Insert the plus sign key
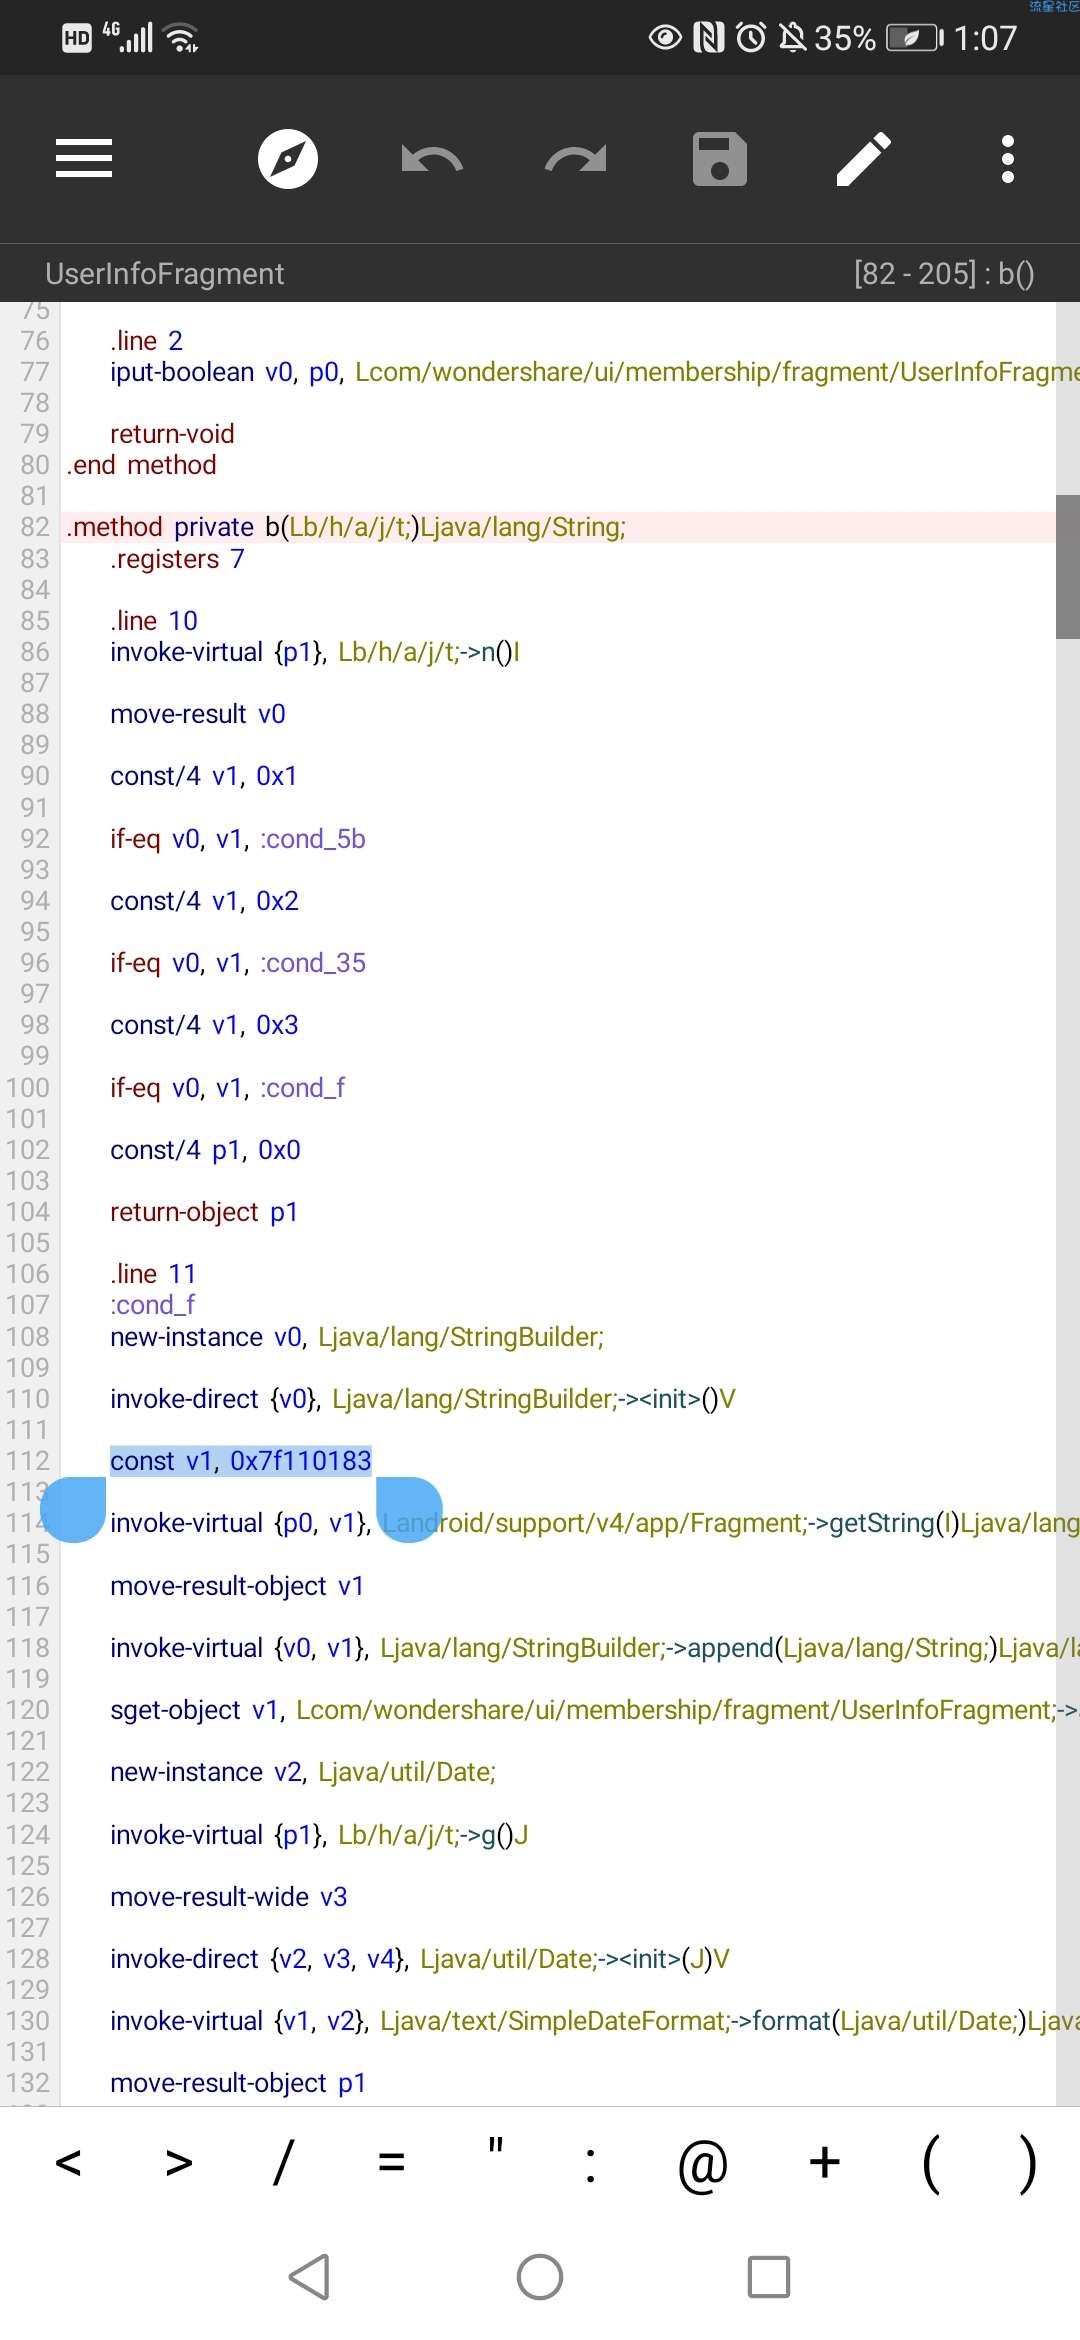Image resolution: width=1080 pixels, height=2340 pixels. [x=825, y=2162]
